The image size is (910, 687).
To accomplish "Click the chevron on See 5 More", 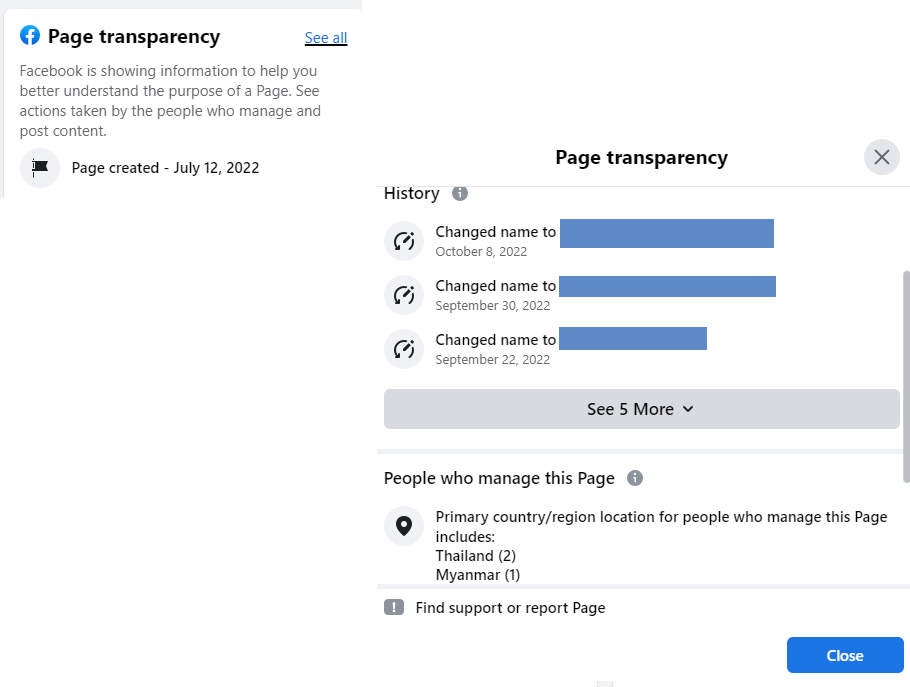I will 688,409.
